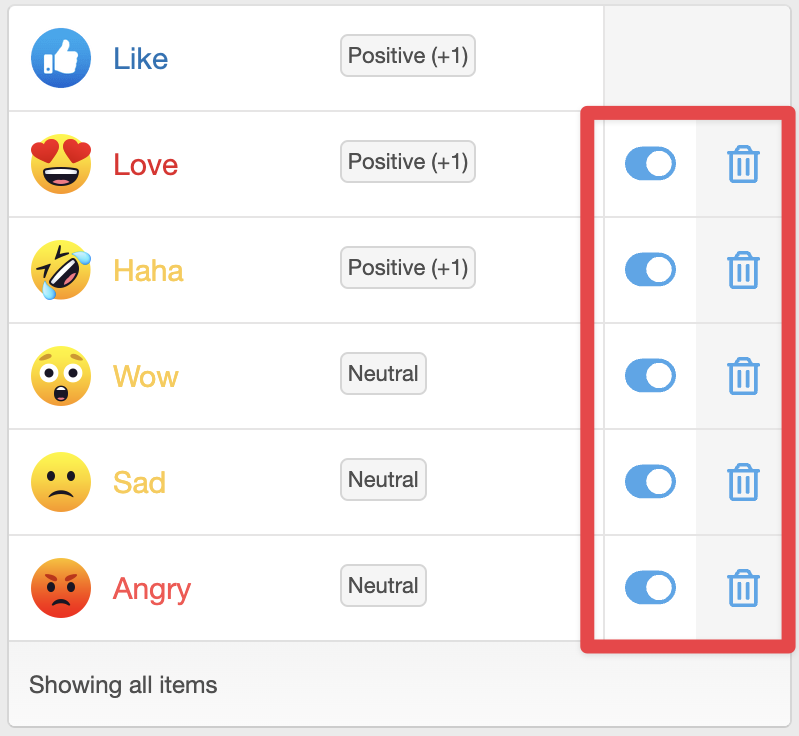The width and height of the screenshot is (799, 736).
Task: Disable the Sad reaction switch
Action: [650, 482]
